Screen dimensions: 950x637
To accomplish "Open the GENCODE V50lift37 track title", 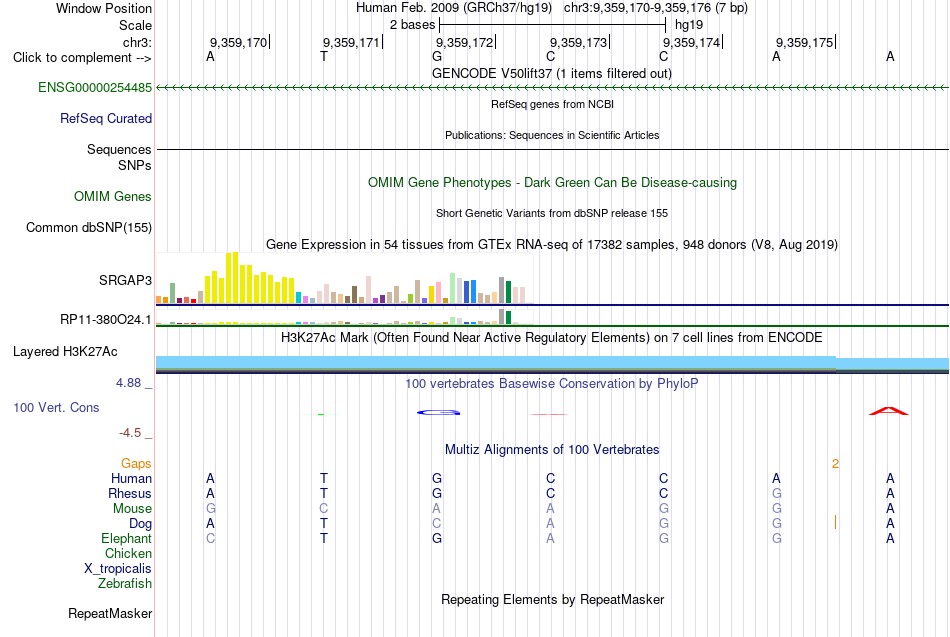I will tap(552, 73).
